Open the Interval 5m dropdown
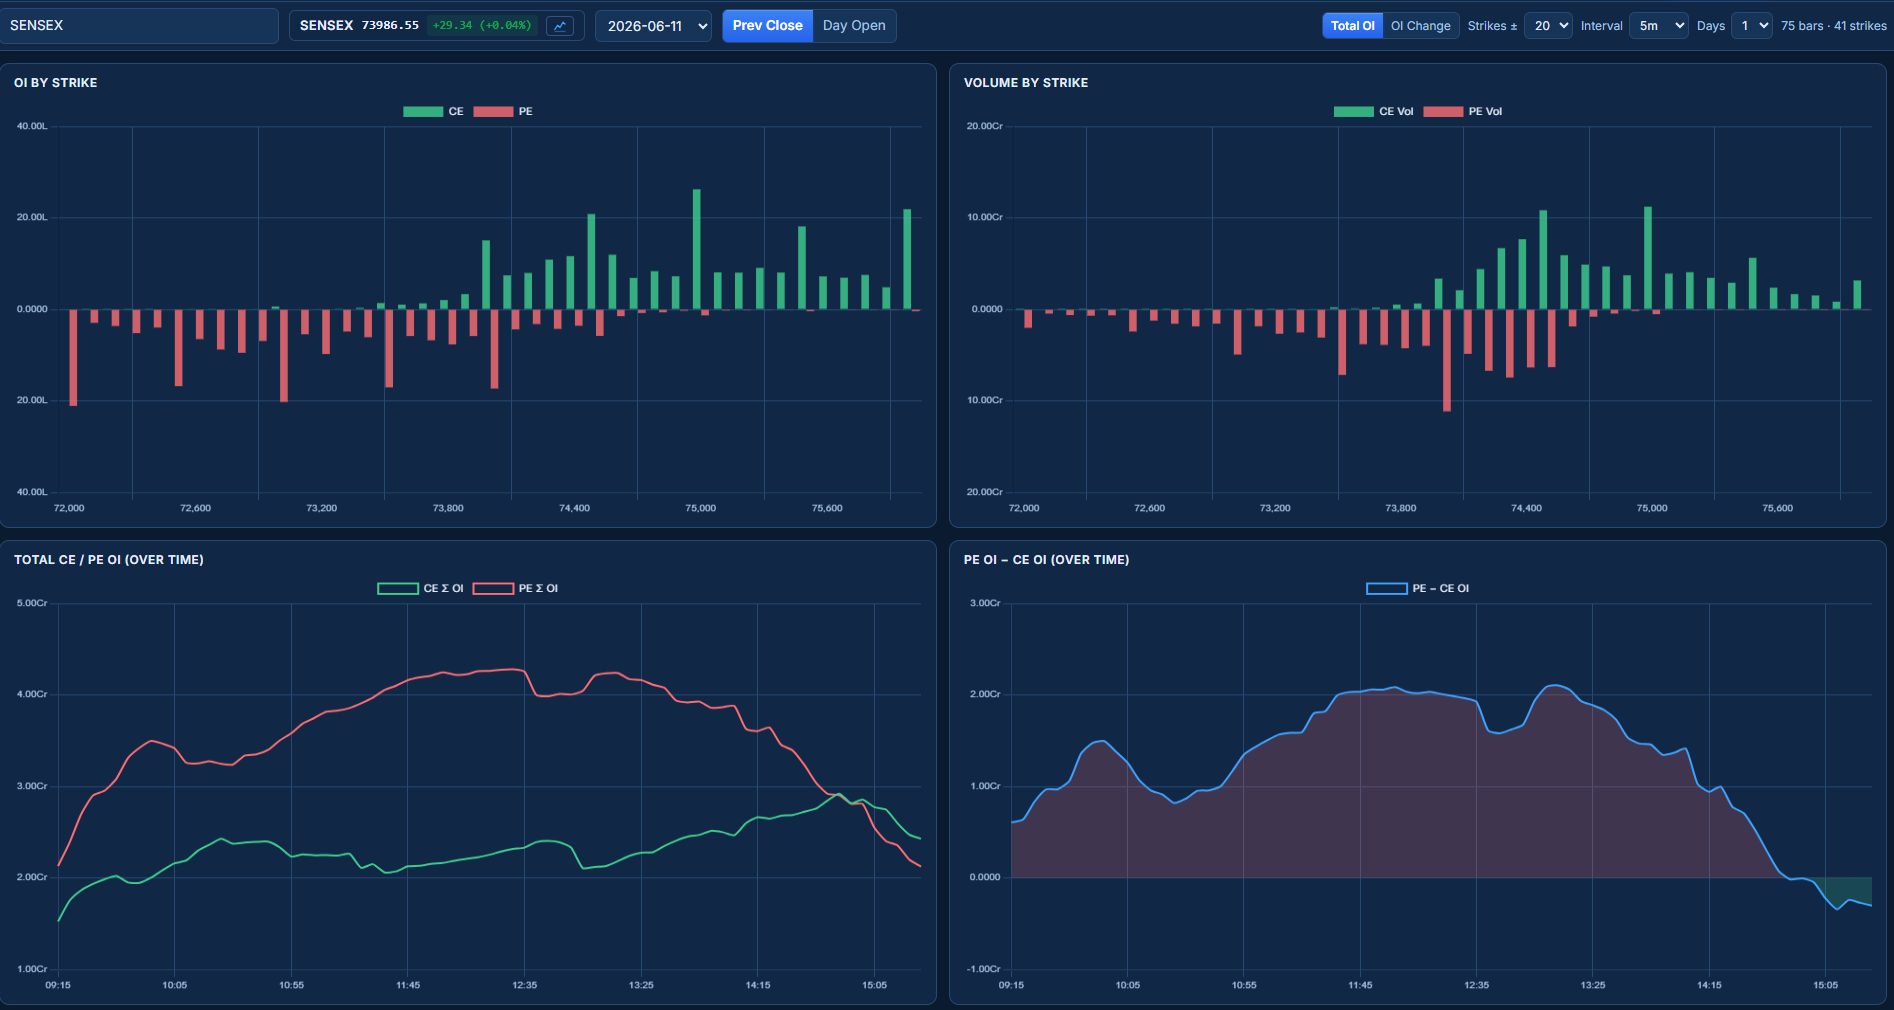Screen dimensions: 1894x1010 pyautogui.click(x=1659, y=26)
